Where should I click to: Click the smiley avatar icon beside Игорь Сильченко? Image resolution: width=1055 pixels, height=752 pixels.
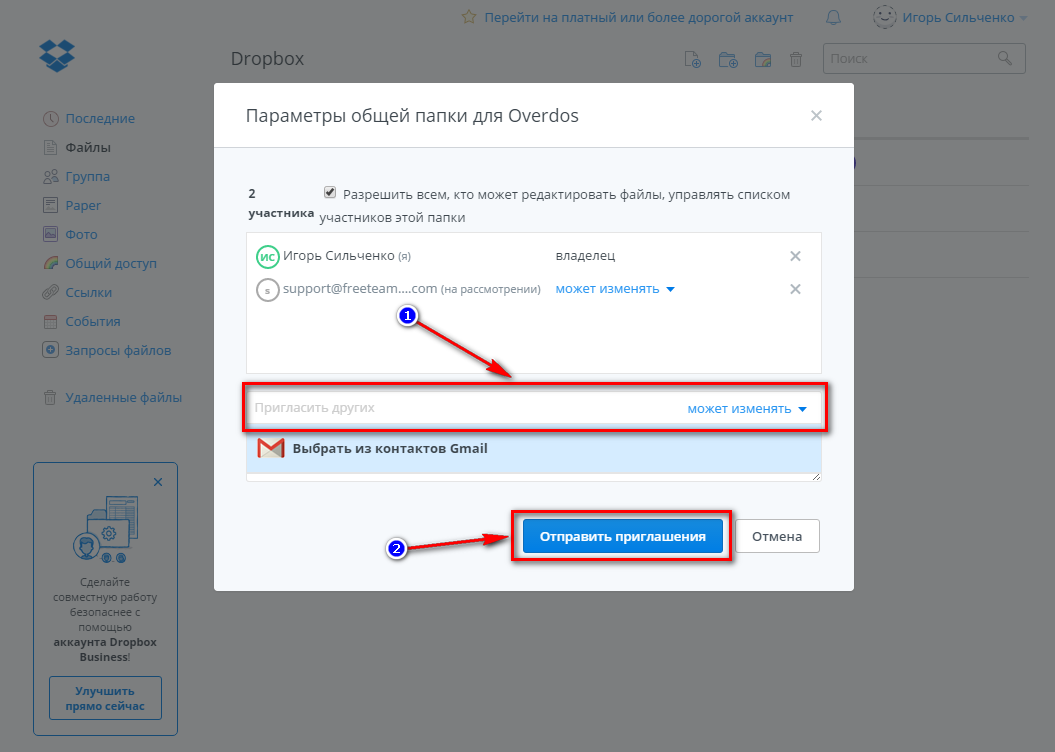pyautogui.click(x=884, y=17)
